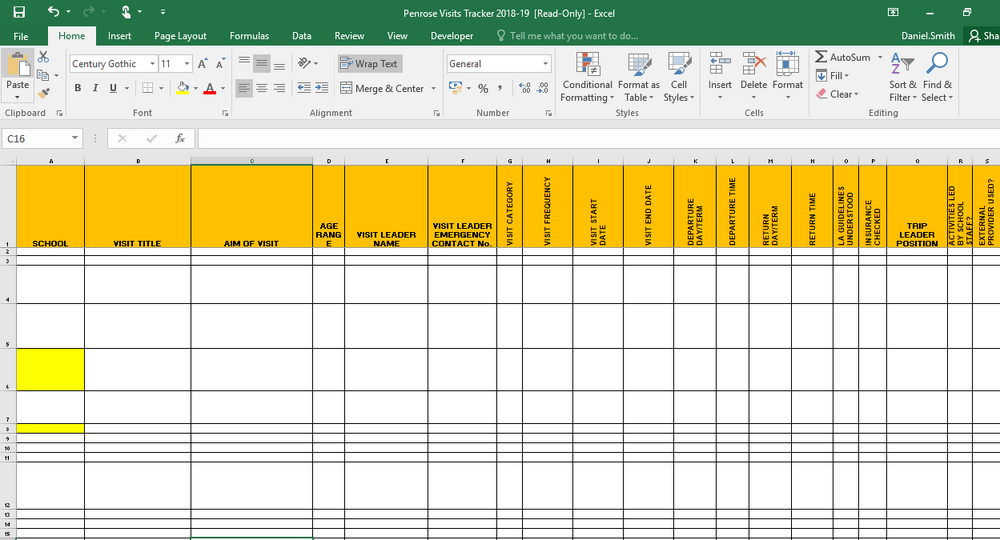This screenshot has width=1000, height=540.
Task: Open Customize Quick Access Toolbar dropdown
Action: (x=163, y=12)
